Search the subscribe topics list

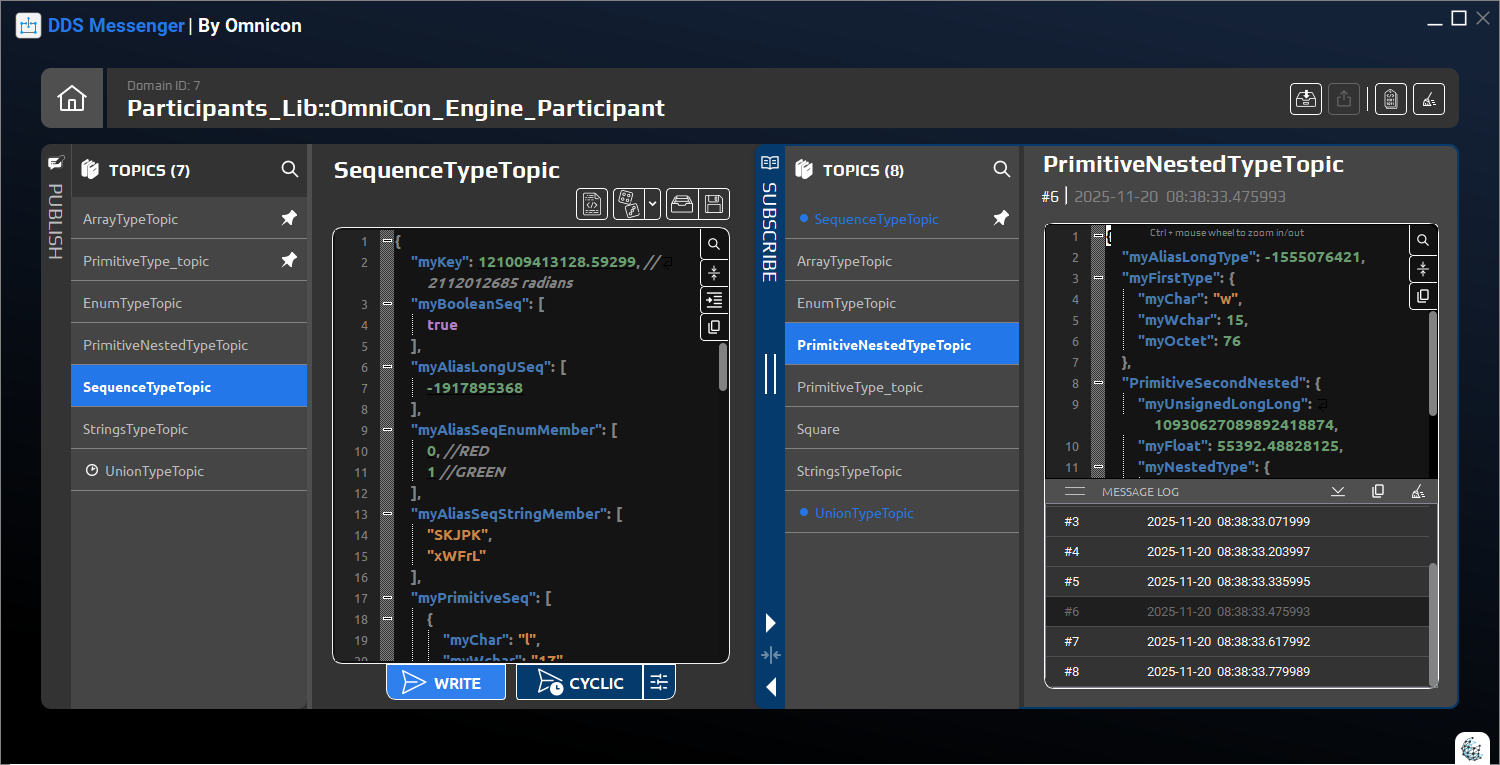pyautogui.click(x=1001, y=170)
